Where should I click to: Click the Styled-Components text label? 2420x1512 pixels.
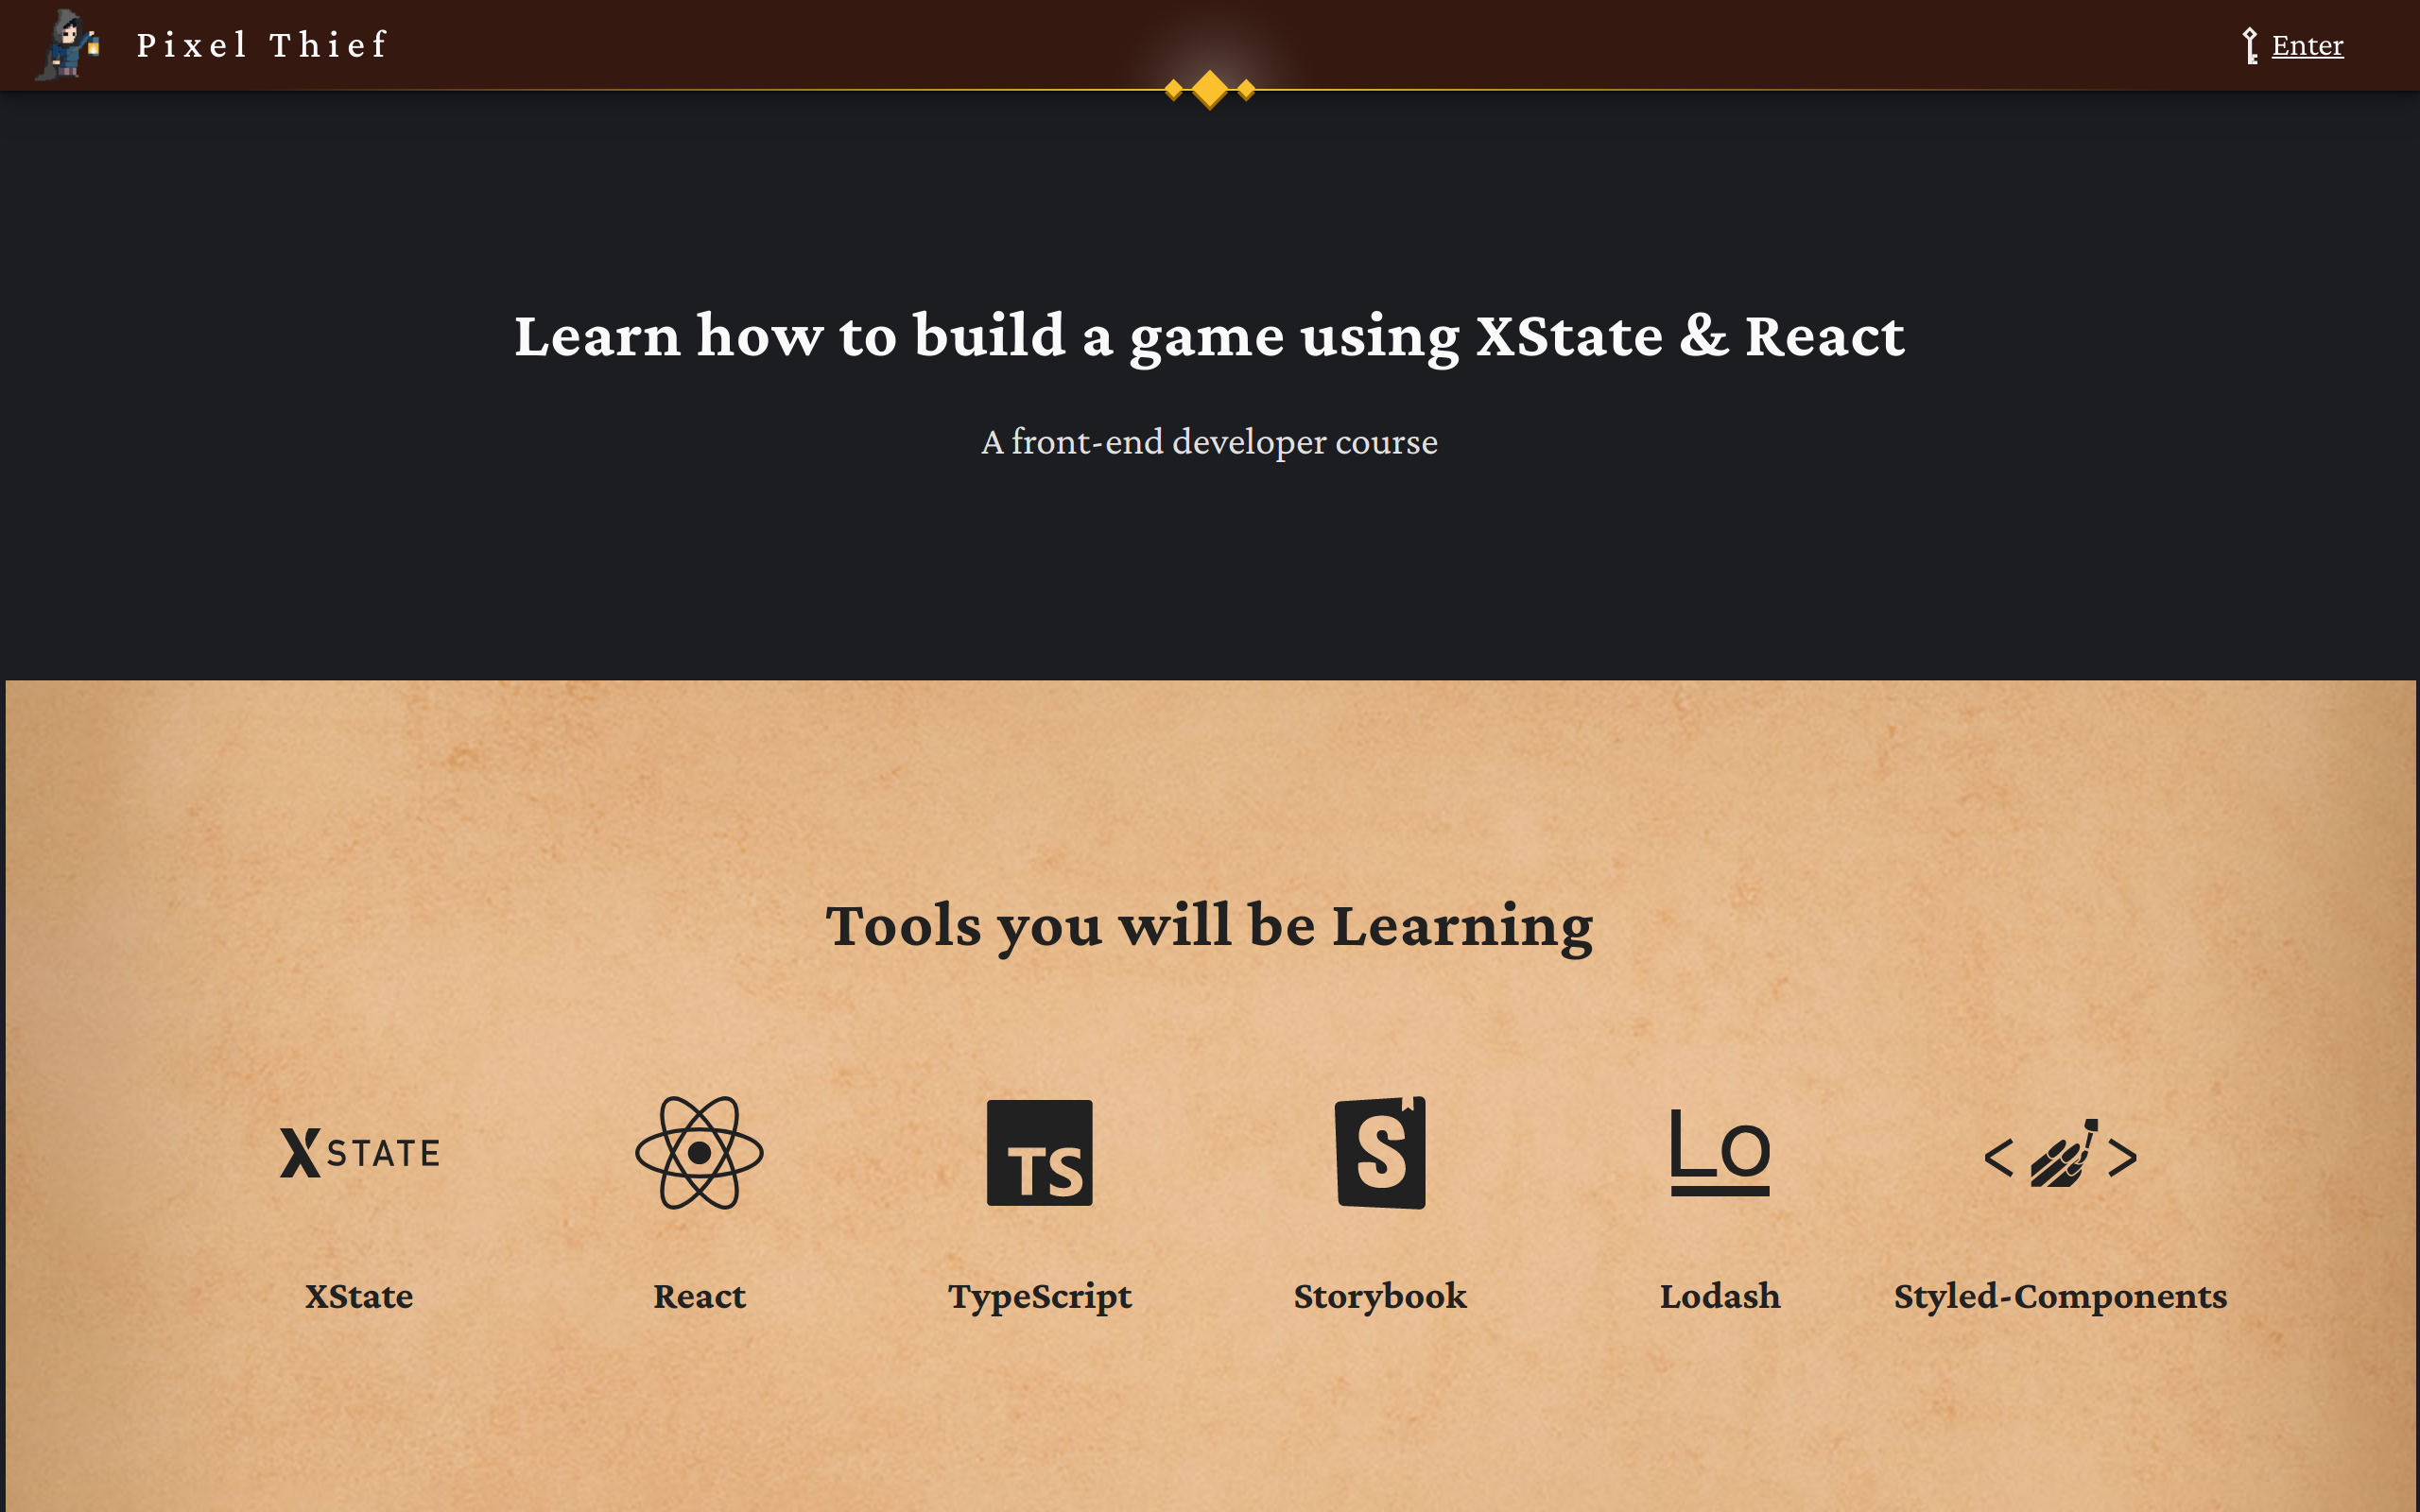[2060, 1297]
